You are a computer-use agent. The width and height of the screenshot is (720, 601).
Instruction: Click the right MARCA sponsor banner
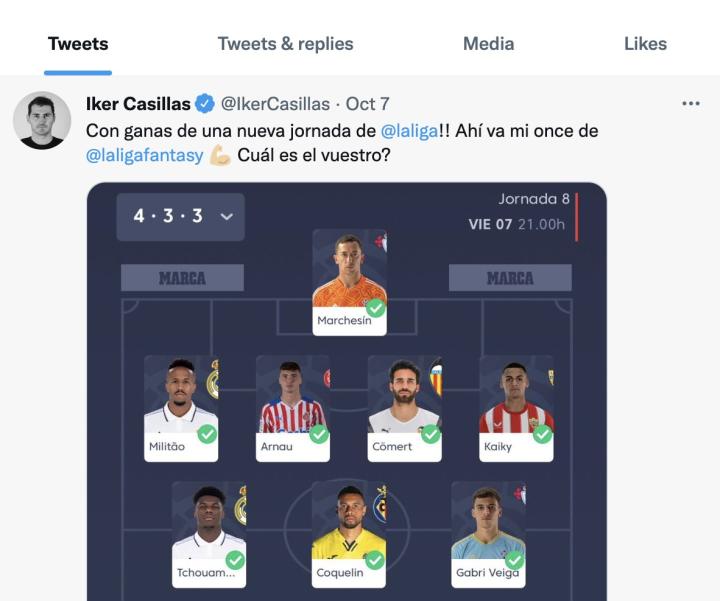point(510,278)
